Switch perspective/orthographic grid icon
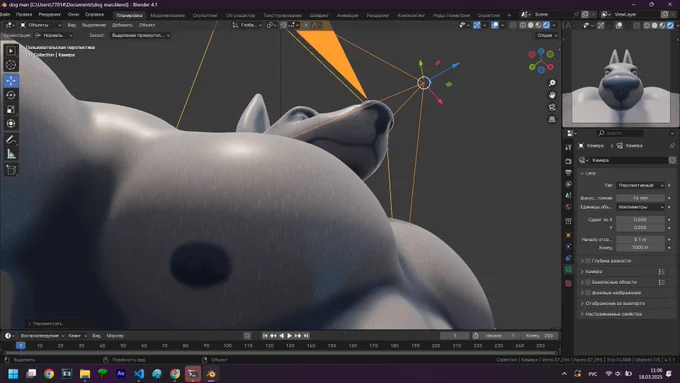680x383 pixels. coord(552,119)
